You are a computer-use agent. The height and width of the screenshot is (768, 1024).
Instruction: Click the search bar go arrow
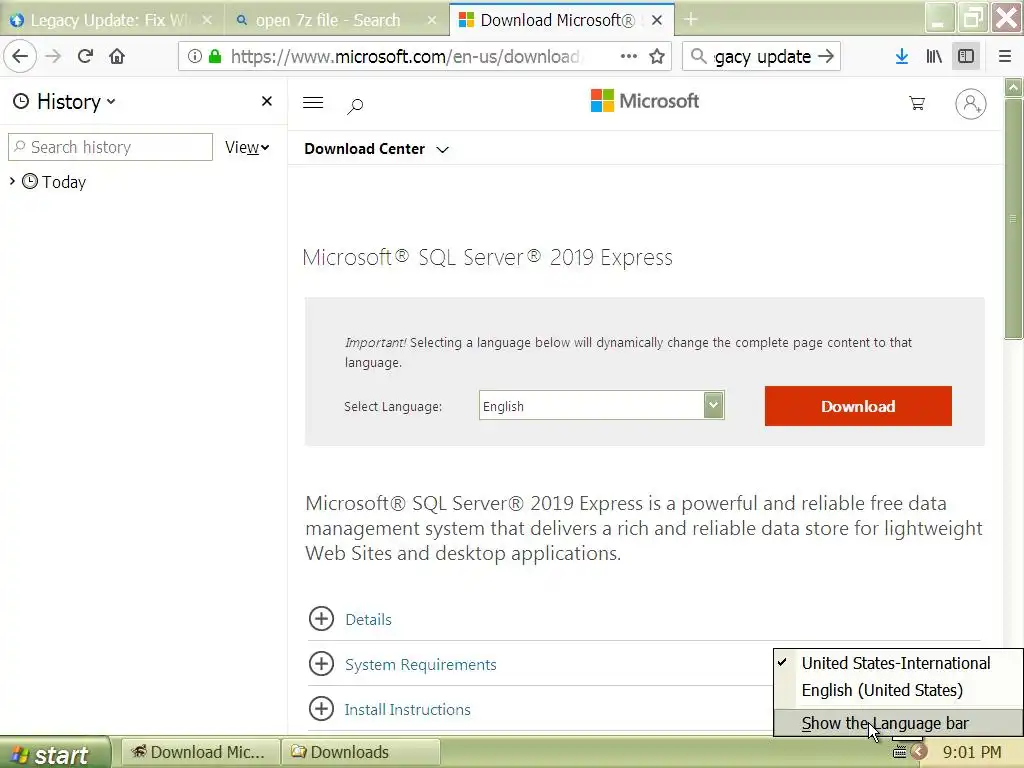click(x=825, y=56)
